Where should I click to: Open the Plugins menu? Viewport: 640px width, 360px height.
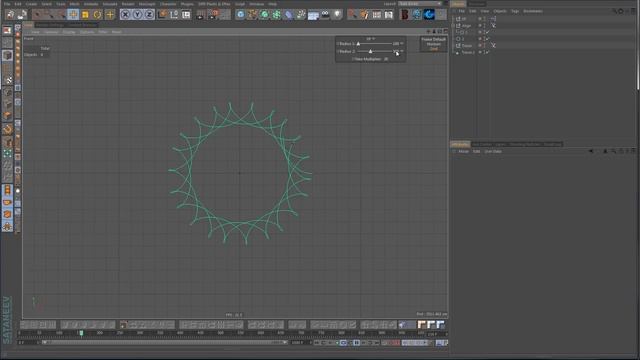point(187,4)
